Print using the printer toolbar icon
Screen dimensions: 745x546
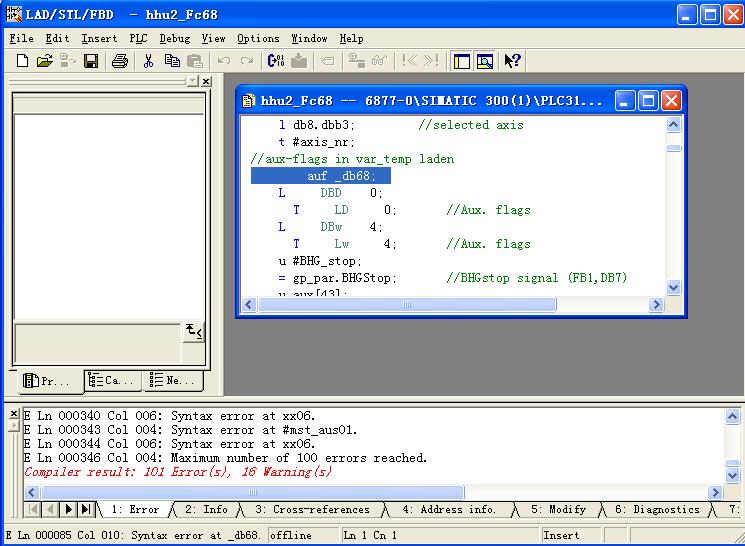coord(120,61)
